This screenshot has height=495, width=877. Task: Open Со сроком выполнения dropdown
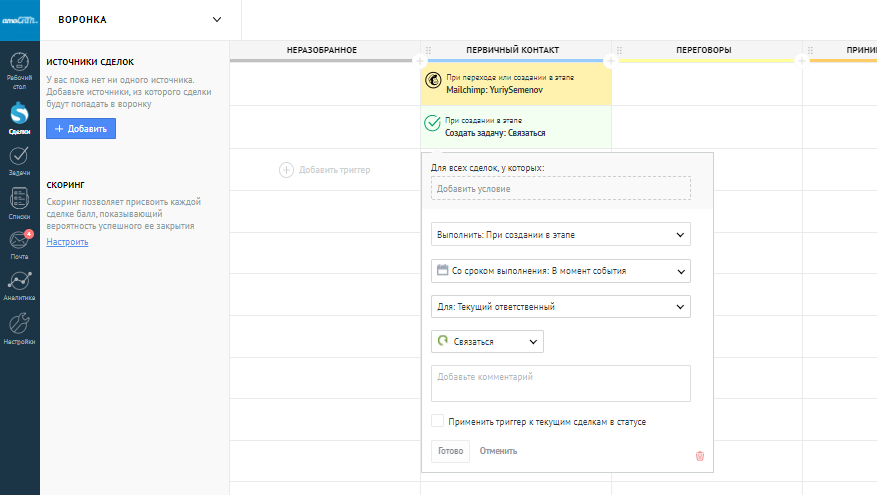point(560,271)
